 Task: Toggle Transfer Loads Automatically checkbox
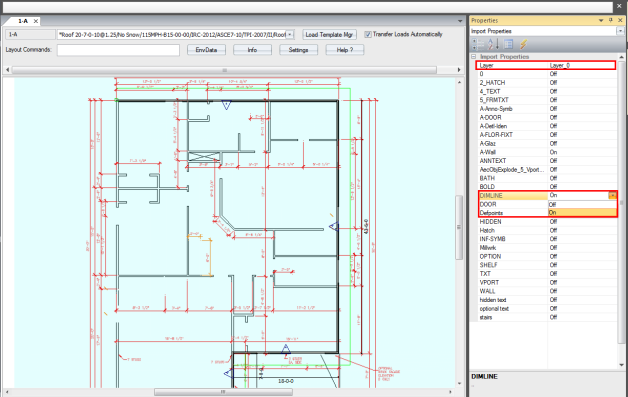pyautogui.click(x=368, y=34)
